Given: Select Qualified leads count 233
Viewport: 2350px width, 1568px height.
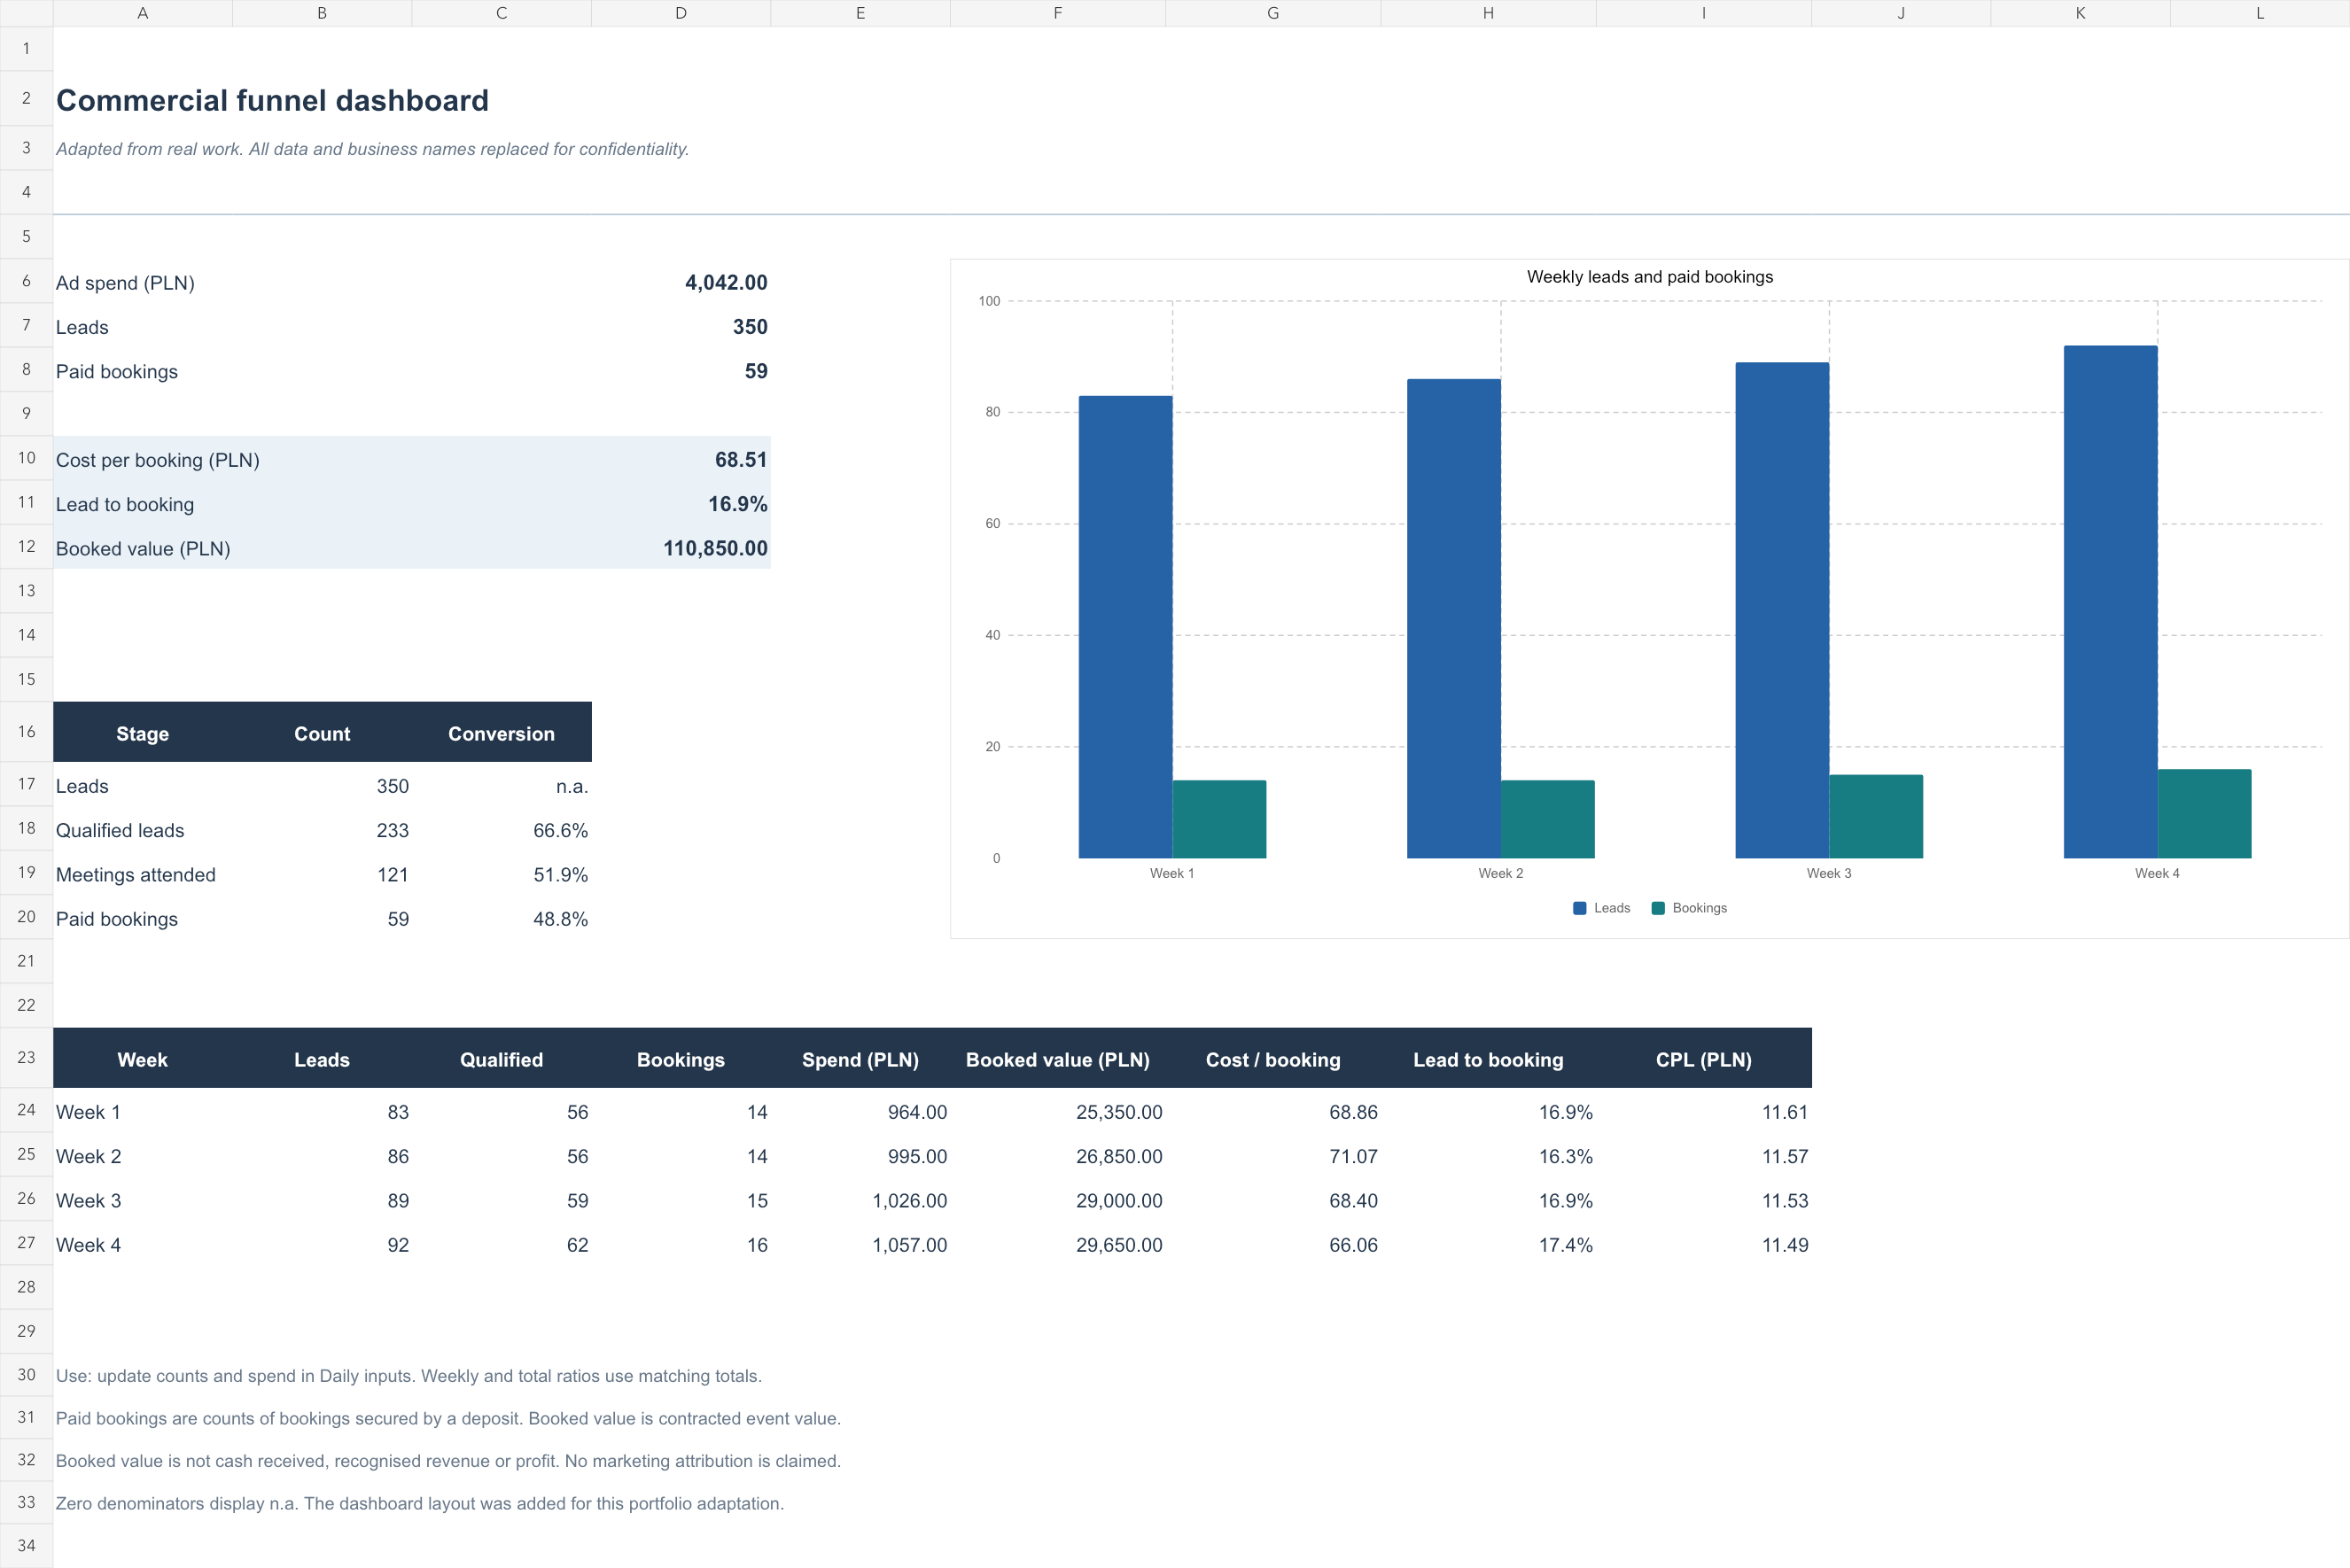Looking at the screenshot, I should coord(322,830).
